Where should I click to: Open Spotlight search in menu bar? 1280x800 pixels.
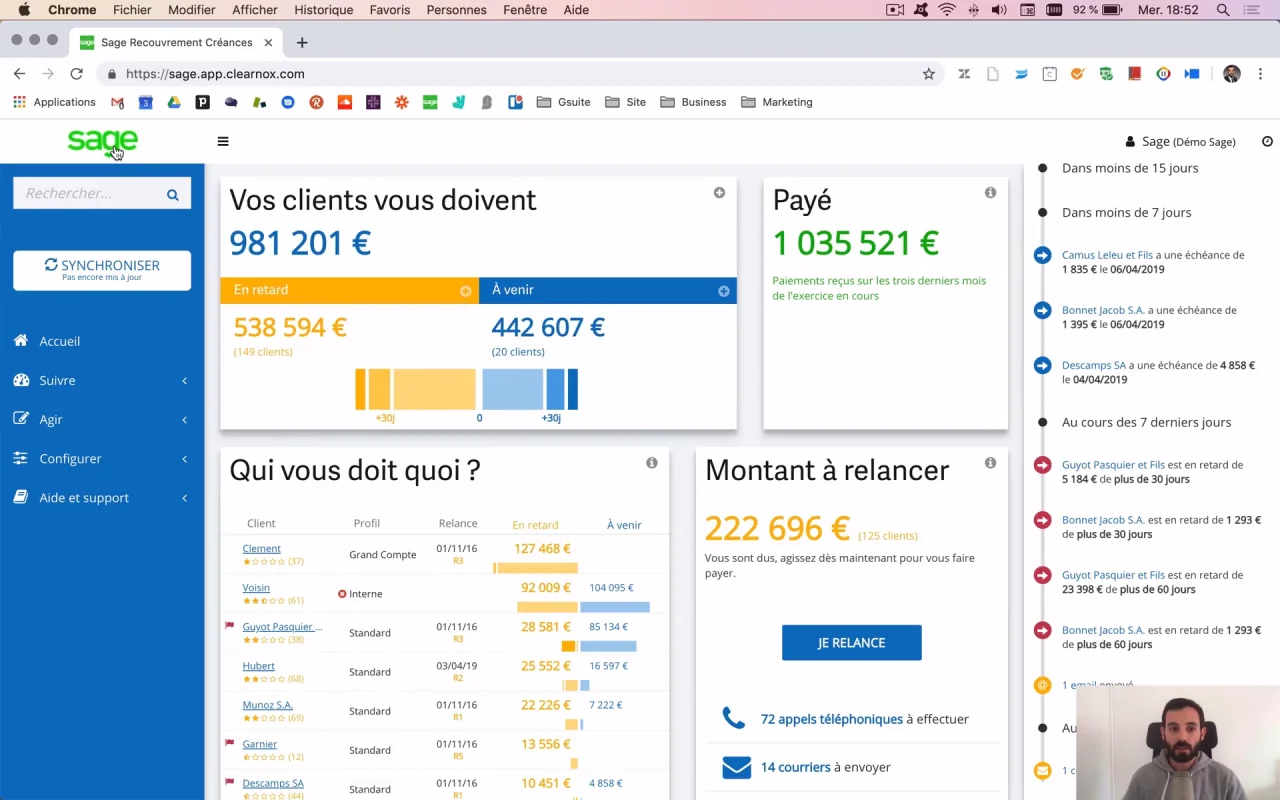pyautogui.click(x=1223, y=10)
